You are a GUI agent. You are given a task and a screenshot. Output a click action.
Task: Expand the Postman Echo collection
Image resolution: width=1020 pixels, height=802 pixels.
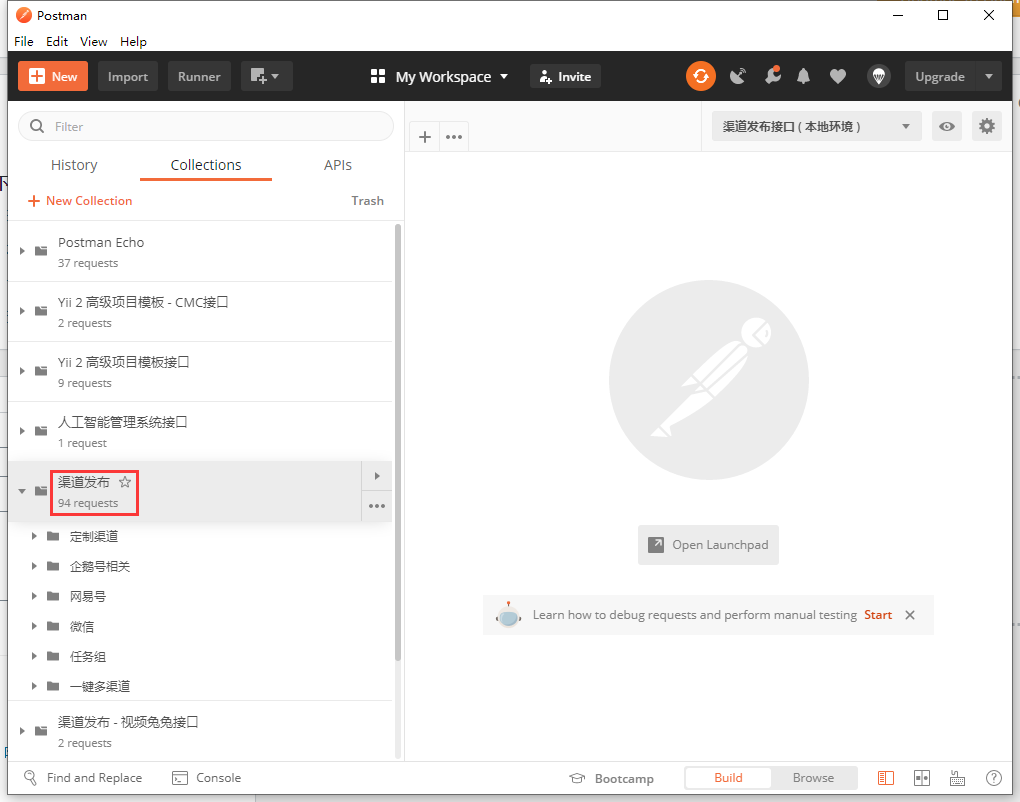(22, 251)
